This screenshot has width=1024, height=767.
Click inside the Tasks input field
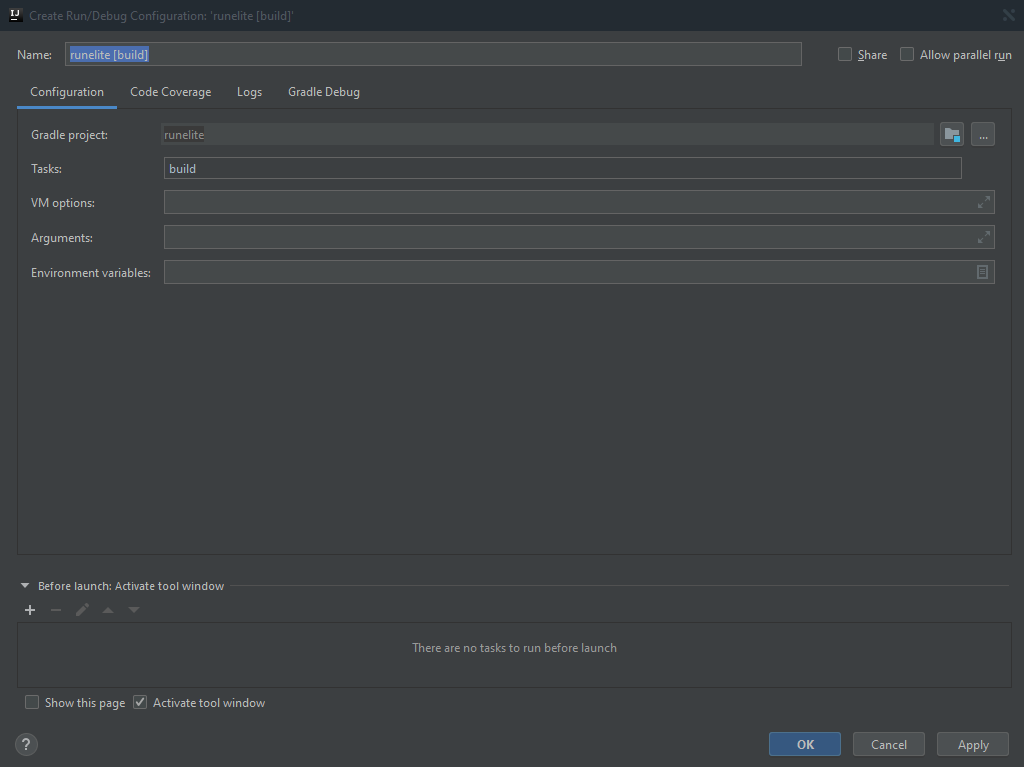click(x=560, y=168)
